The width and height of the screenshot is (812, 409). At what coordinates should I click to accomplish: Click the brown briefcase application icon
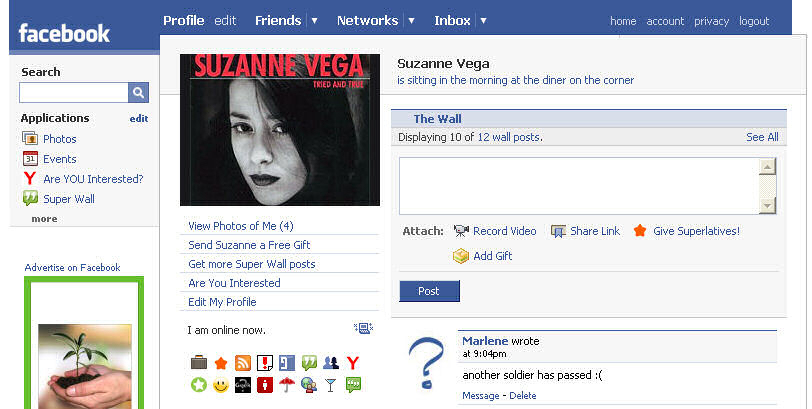tap(198, 363)
